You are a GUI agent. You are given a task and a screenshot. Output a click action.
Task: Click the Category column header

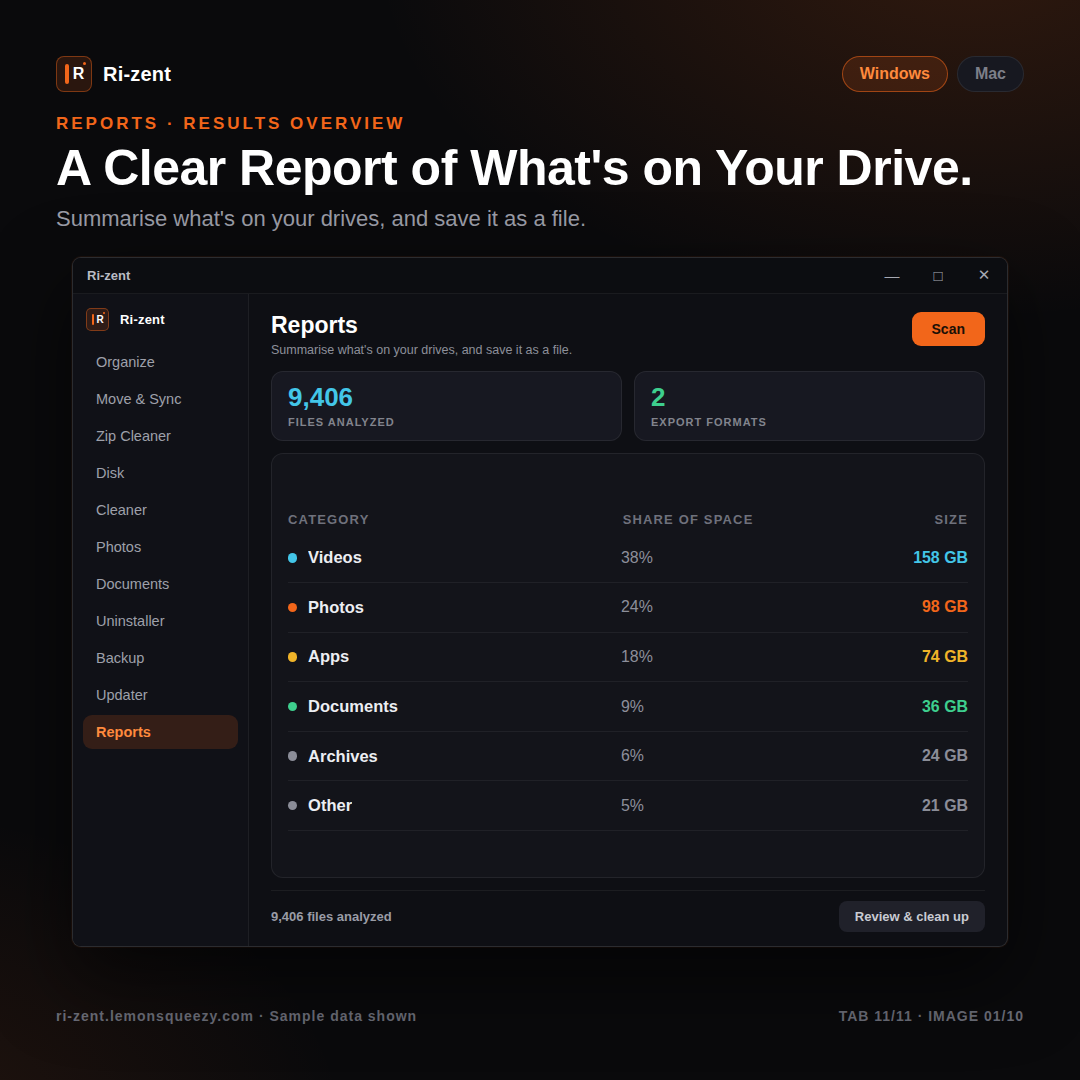click(329, 520)
